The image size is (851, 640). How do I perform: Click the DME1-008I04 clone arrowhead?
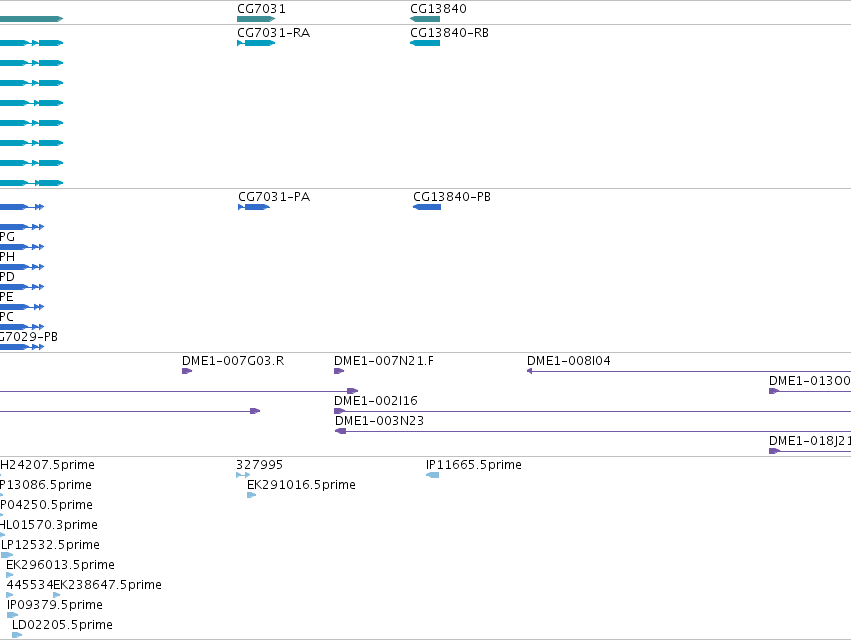(529, 371)
